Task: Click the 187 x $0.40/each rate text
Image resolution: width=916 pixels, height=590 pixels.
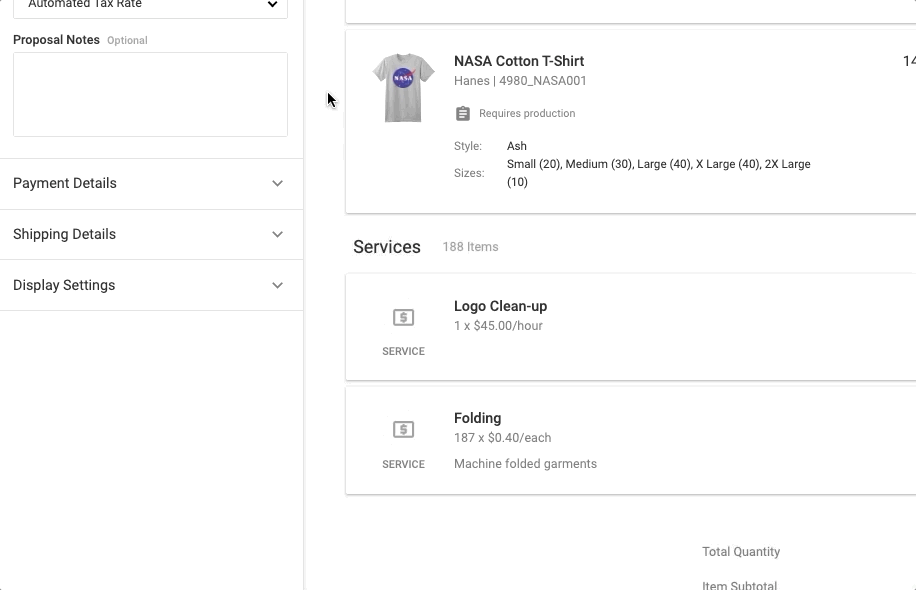Action: [502, 438]
